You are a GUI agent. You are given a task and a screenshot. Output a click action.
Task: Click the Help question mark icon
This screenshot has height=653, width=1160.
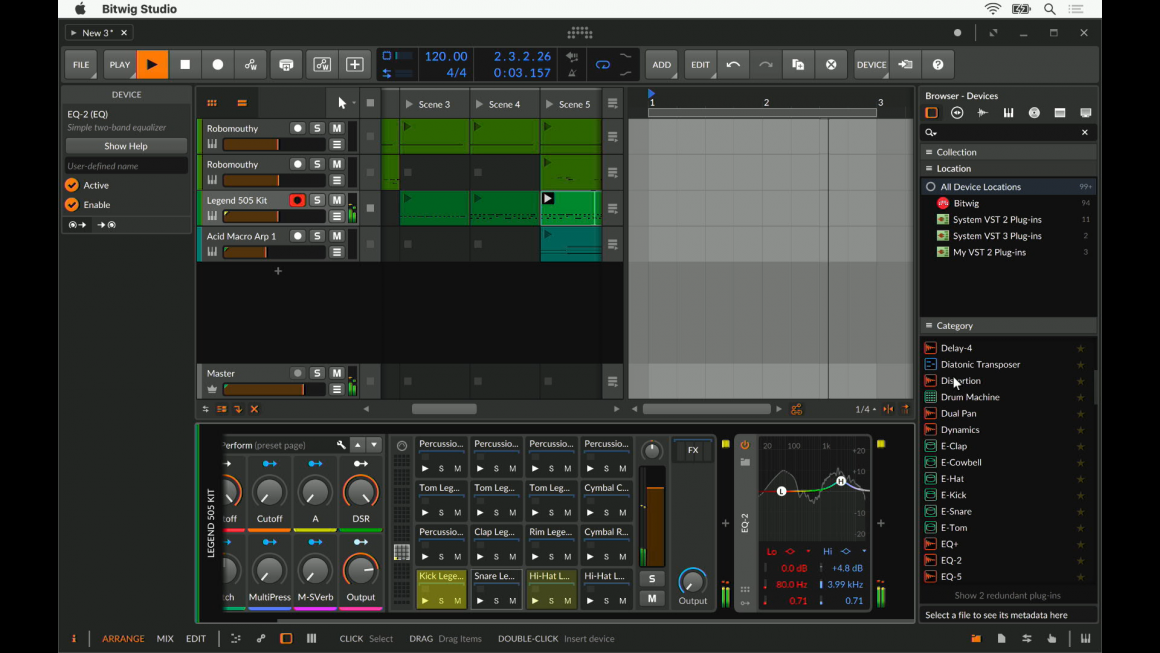pos(938,65)
